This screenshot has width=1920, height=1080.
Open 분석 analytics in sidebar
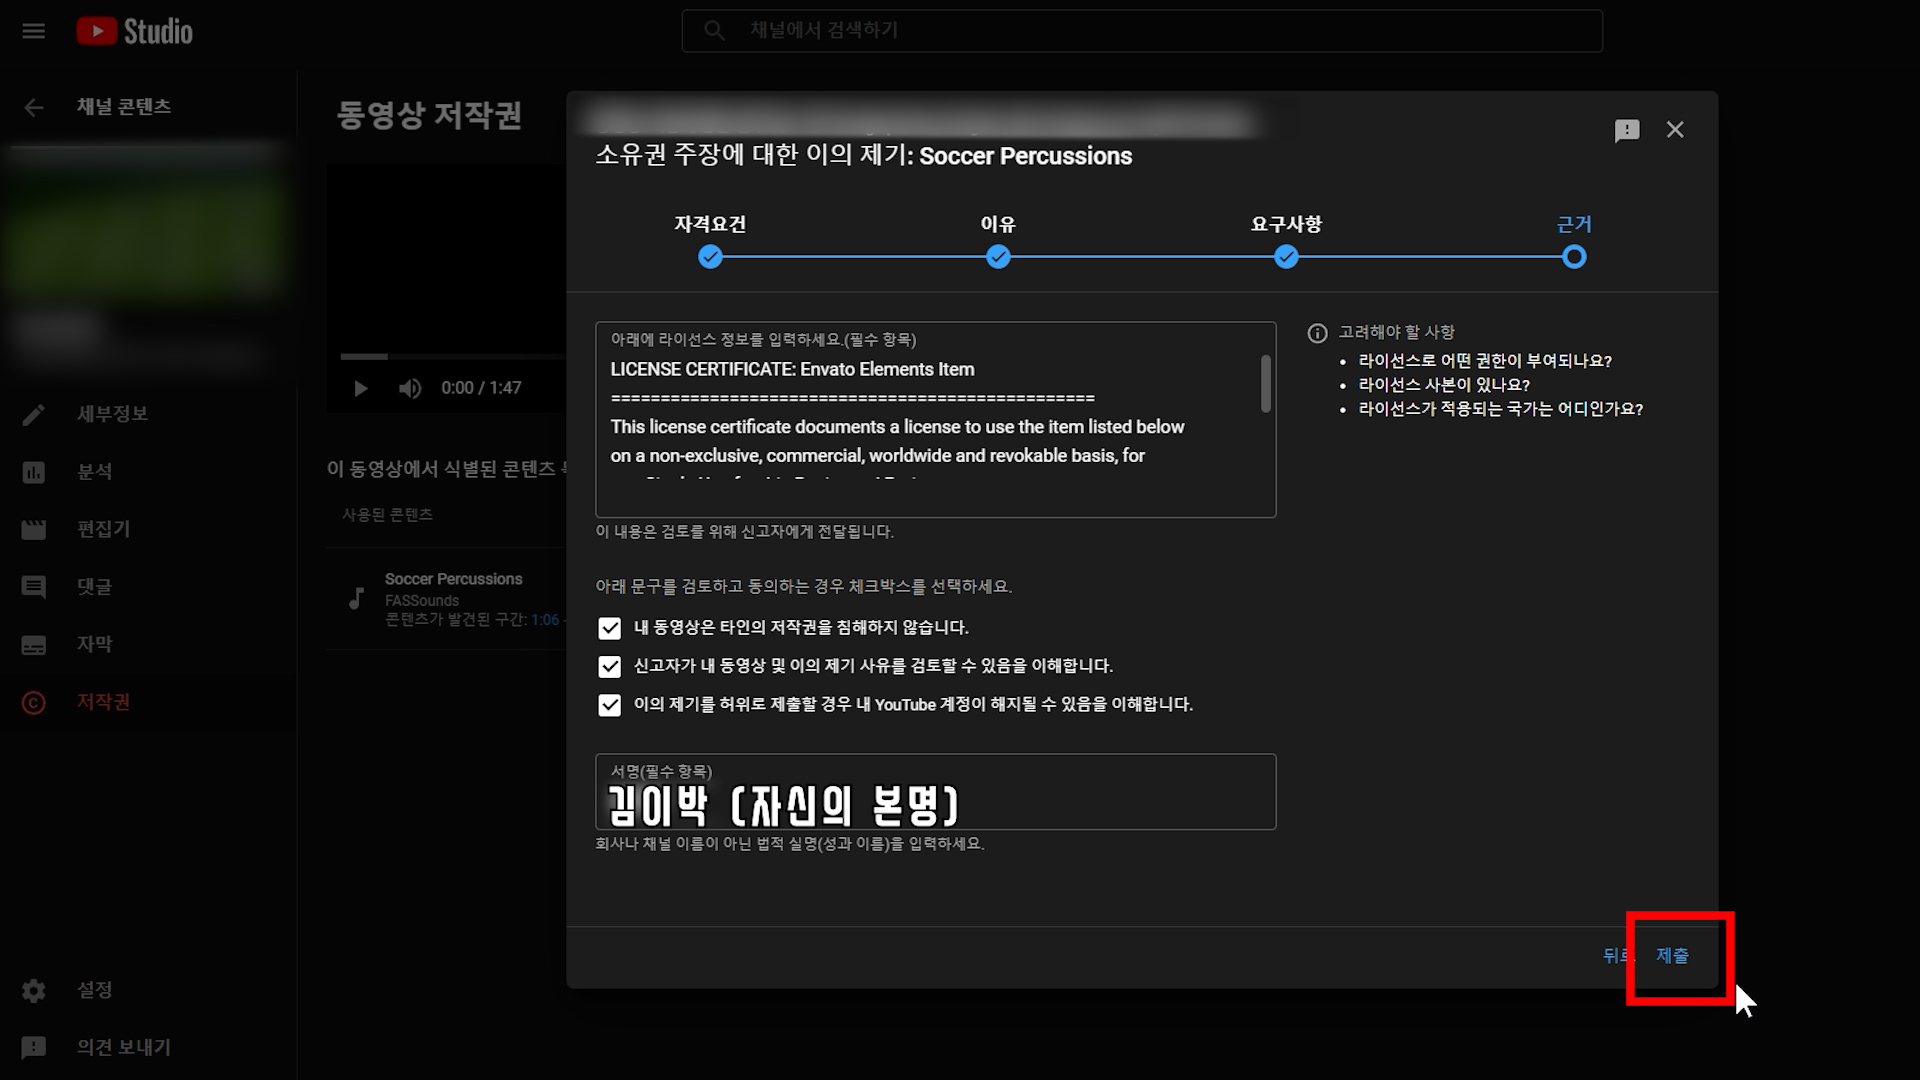94,472
